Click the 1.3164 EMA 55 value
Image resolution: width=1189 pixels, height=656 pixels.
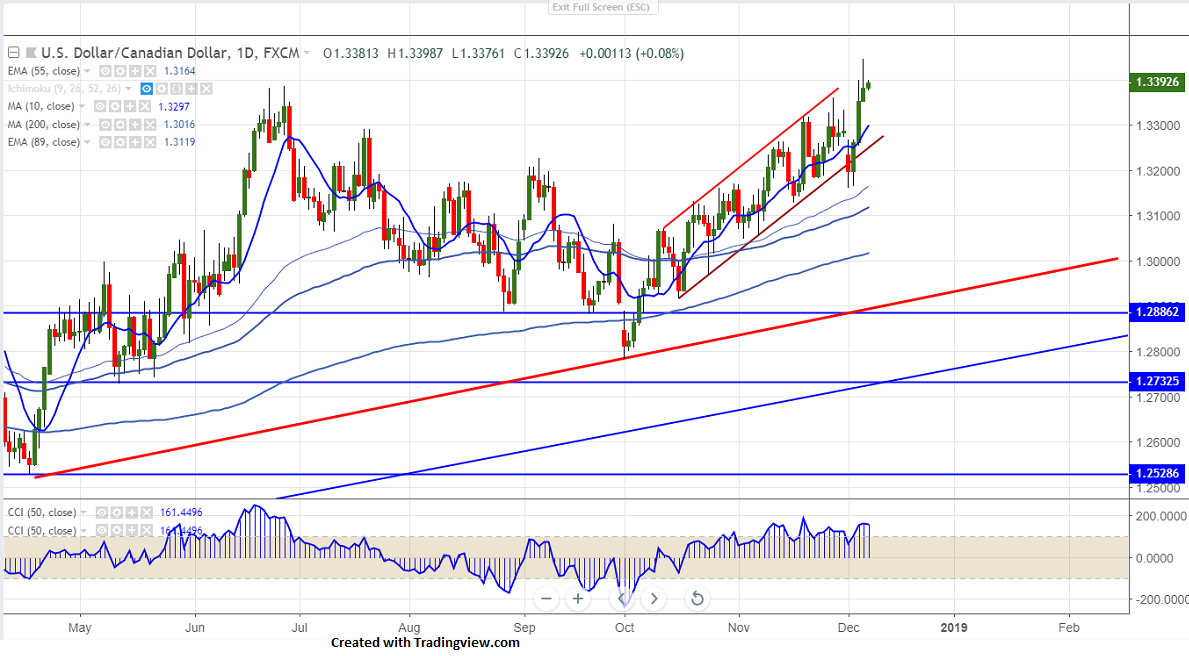click(180, 71)
